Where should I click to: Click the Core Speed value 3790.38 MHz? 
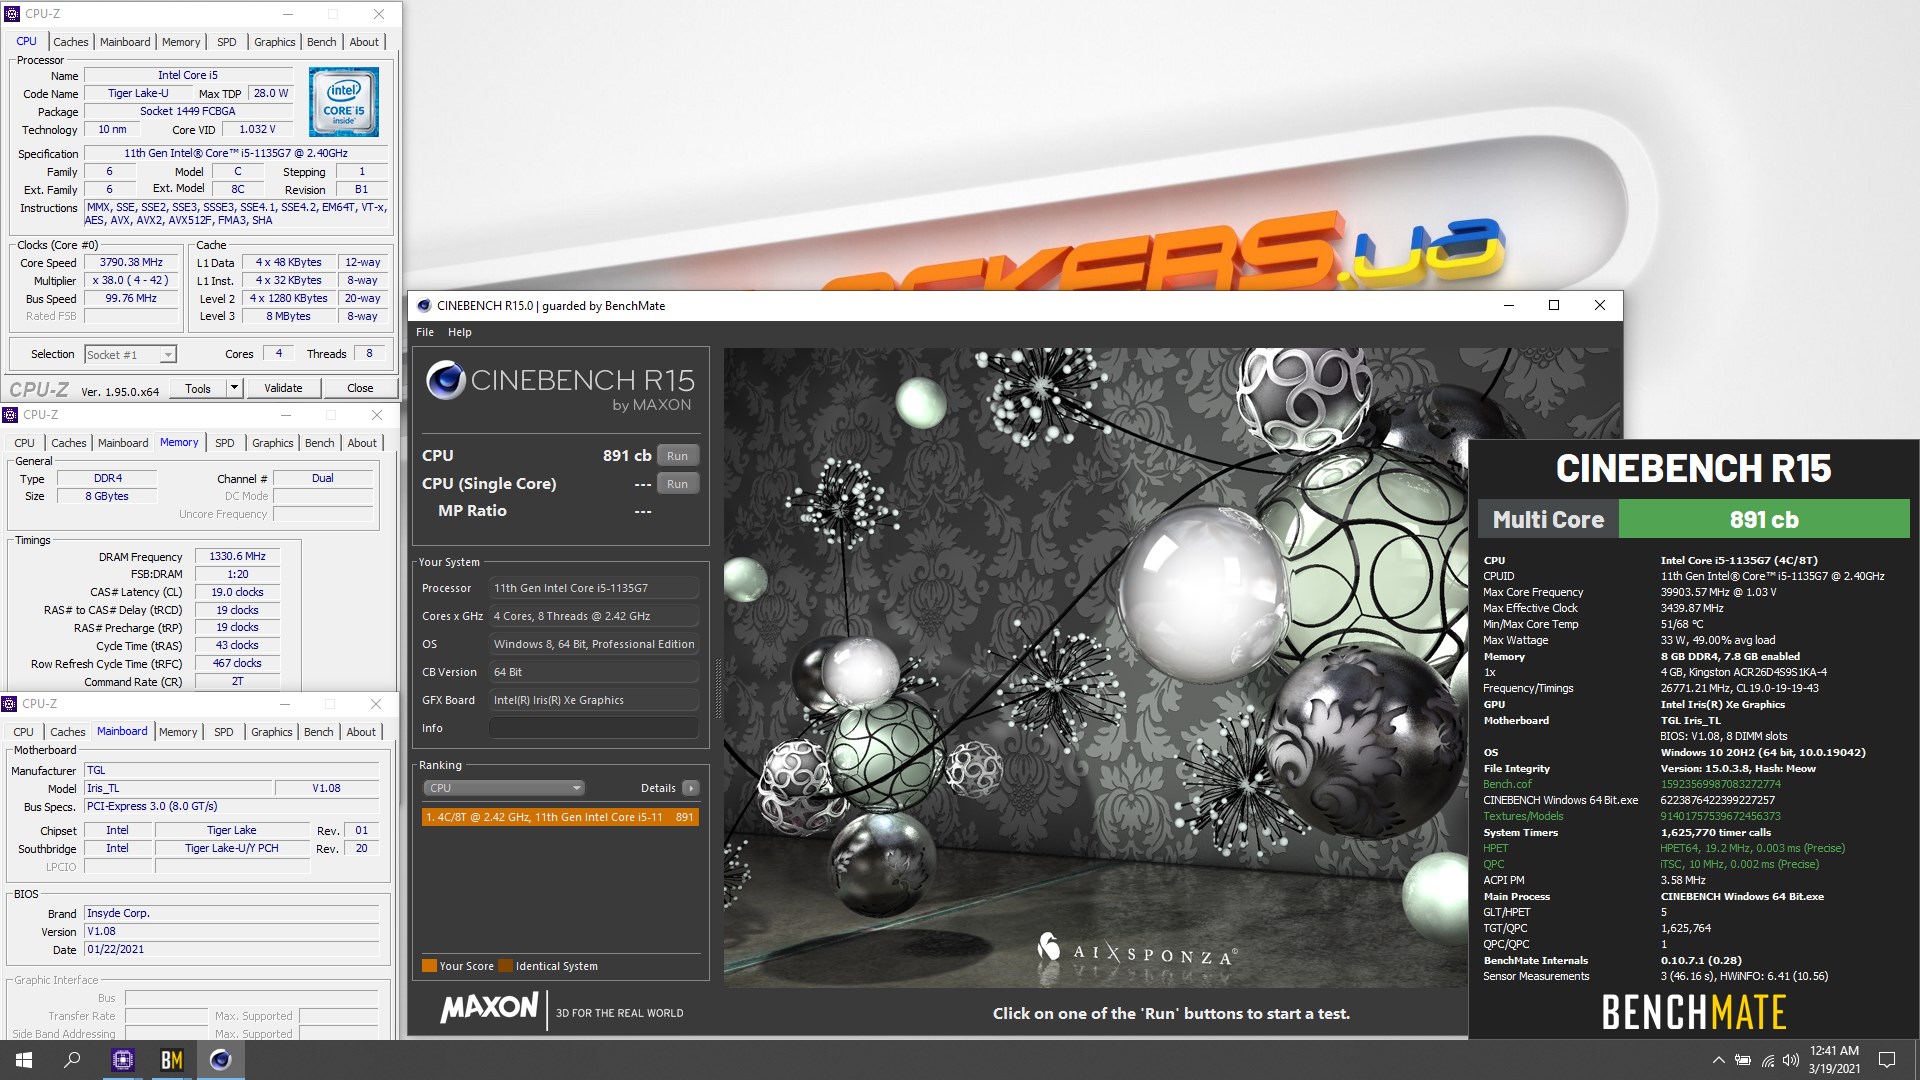(131, 263)
